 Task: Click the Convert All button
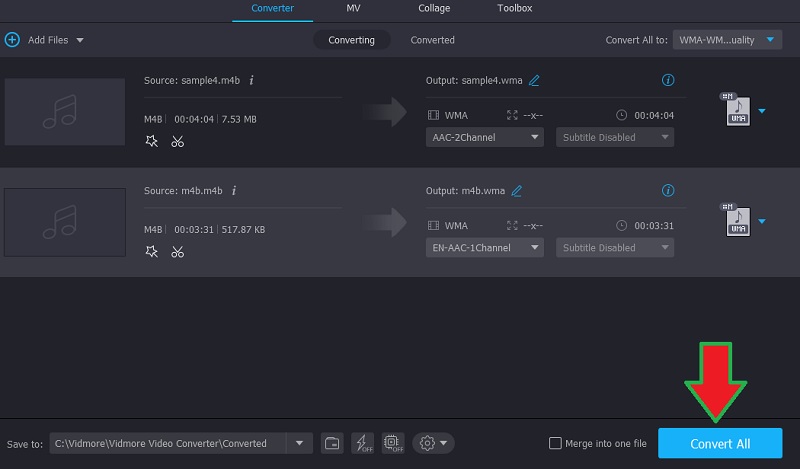[x=720, y=443]
